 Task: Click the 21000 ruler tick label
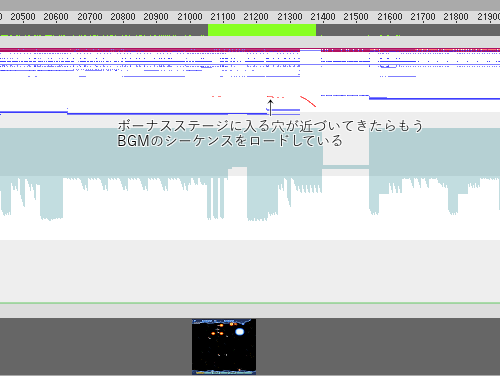coord(190,17)
